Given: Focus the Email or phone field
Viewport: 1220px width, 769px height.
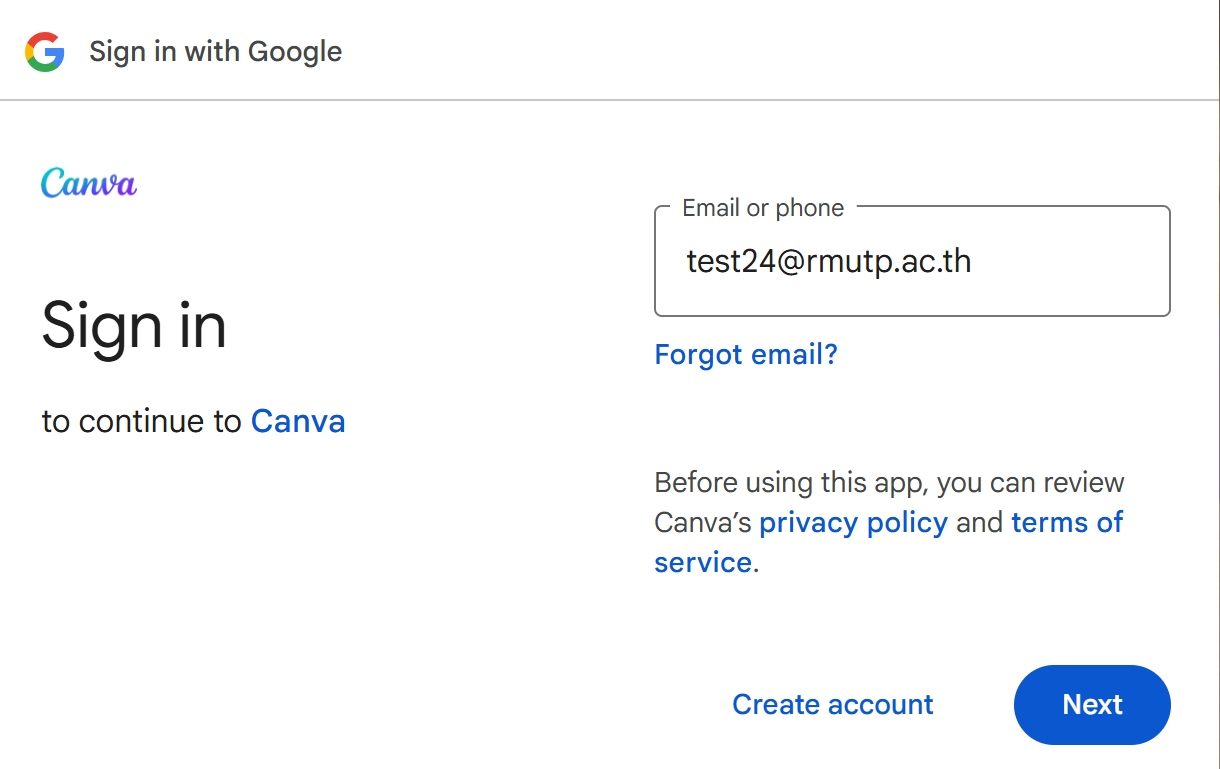Looking at the screenshot, I should point(912,262).
